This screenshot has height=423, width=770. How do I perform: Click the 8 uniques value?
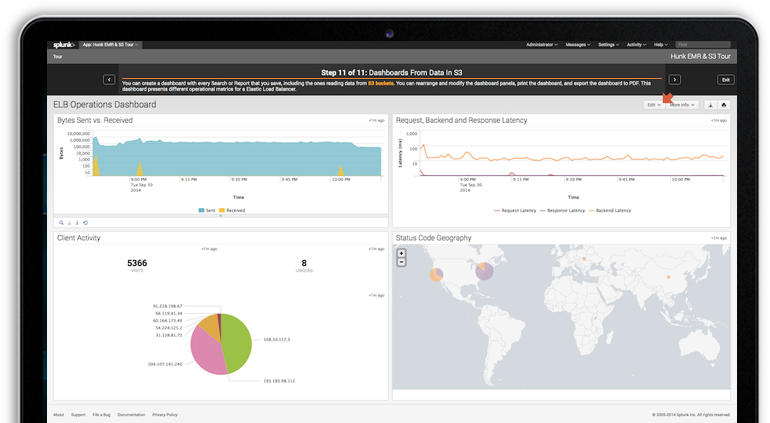(x=304, y=263)
